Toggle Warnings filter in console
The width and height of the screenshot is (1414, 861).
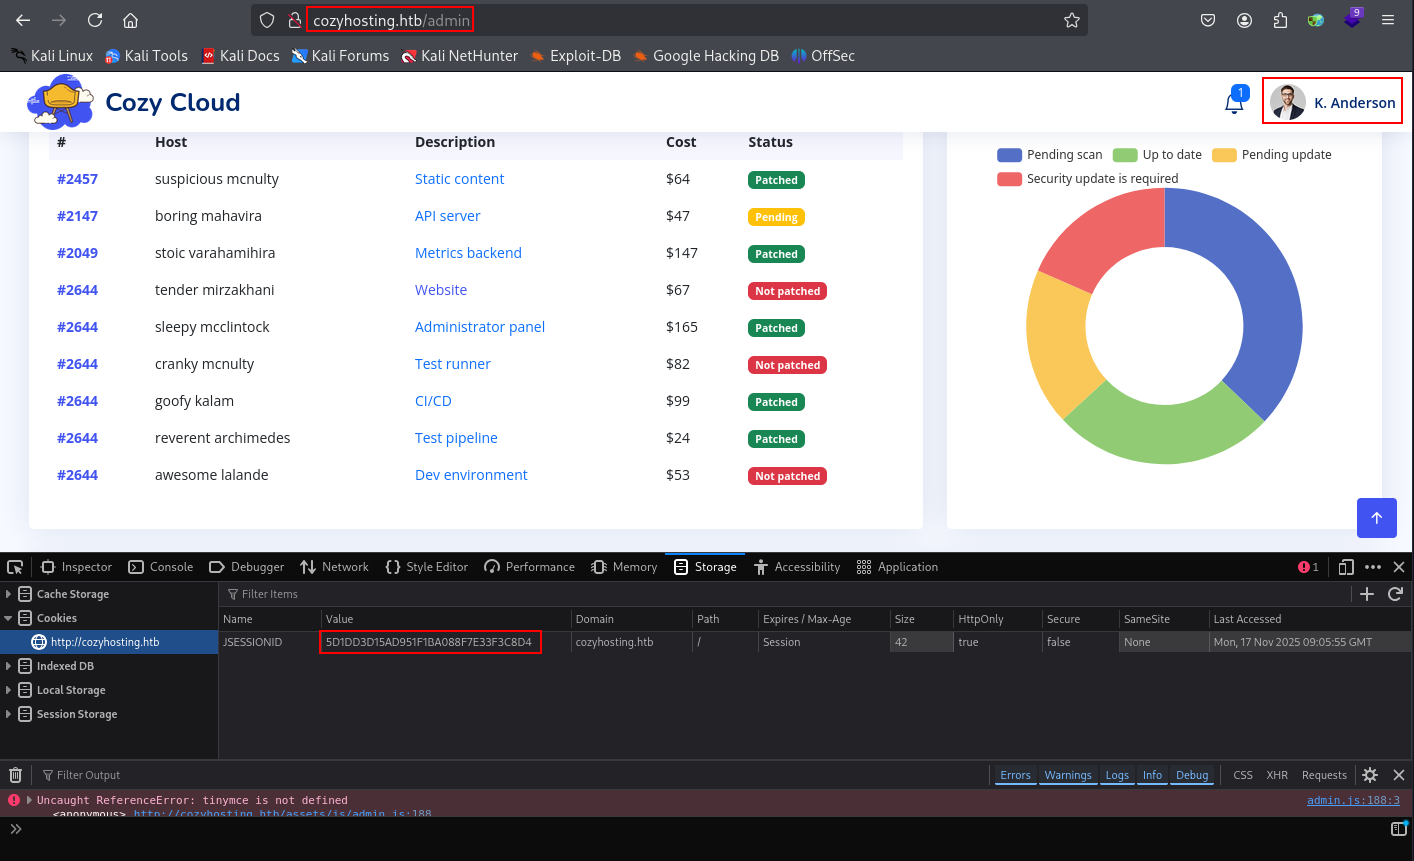[x=1068, y=775]
